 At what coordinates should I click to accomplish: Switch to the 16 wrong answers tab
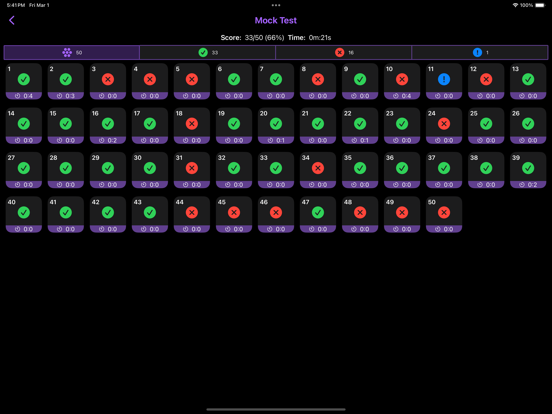pos(344,52)
